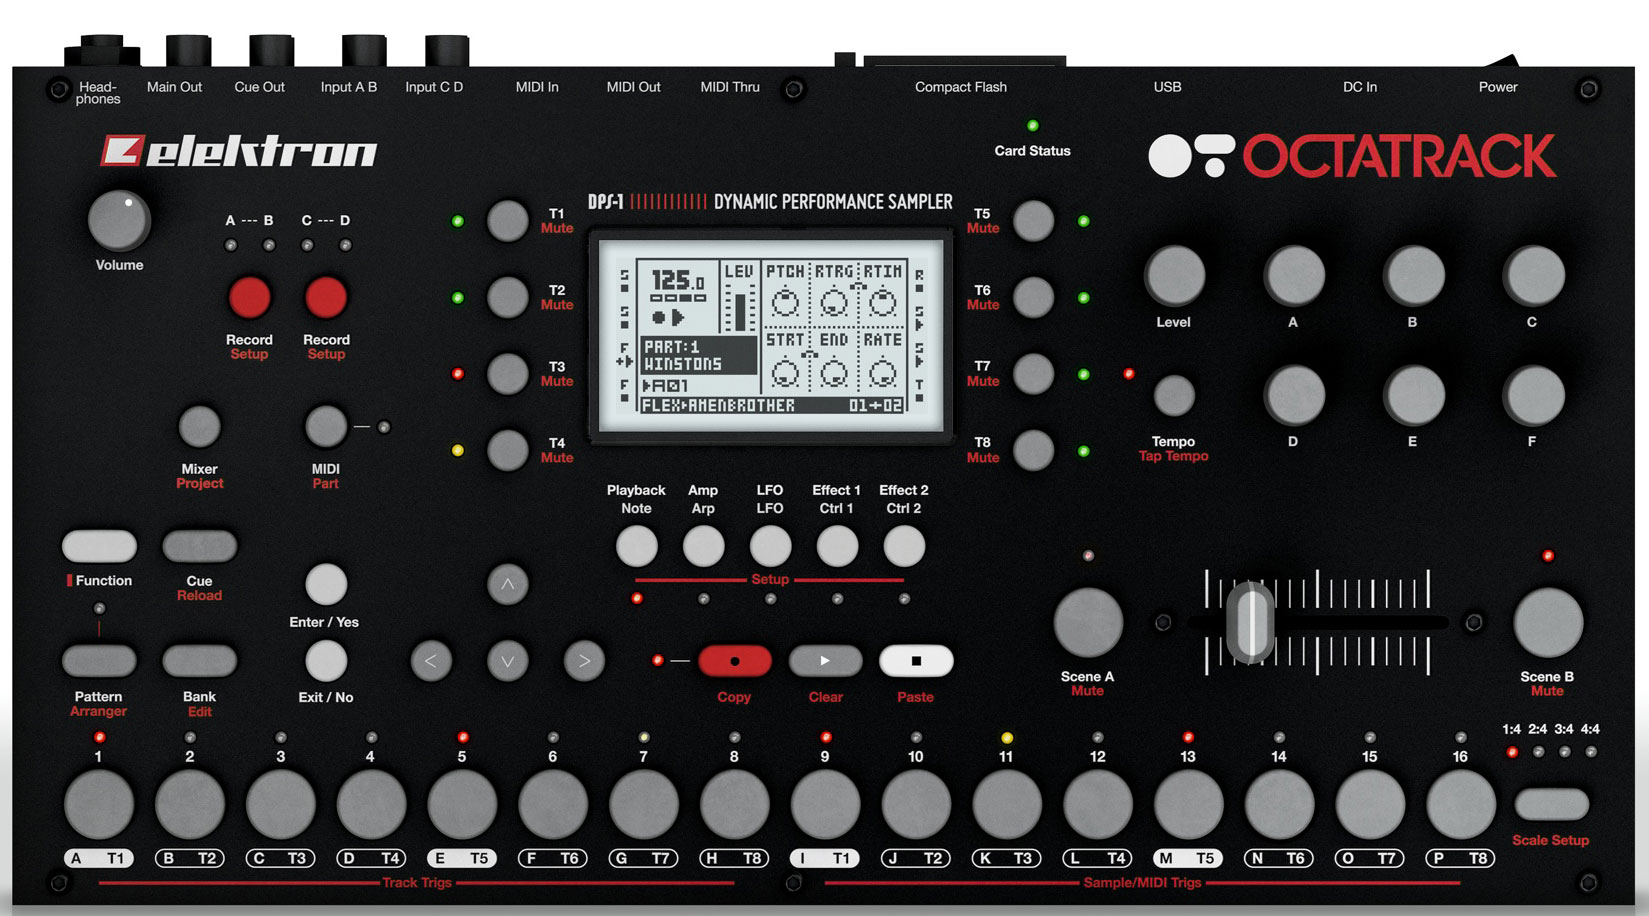
Task: Click the stop Paste button
Action: (x=916, y=661)
